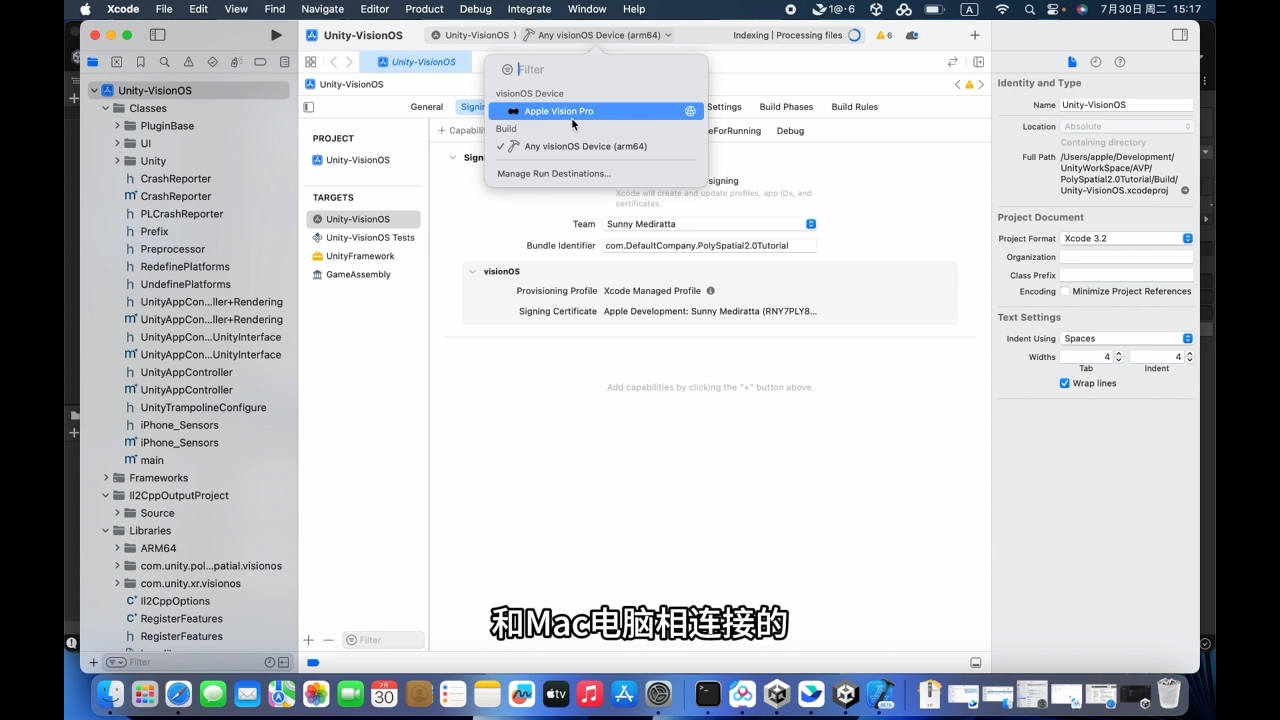
Task: Collapse the Unity-VisionOS root project
Action: point(94,90)
